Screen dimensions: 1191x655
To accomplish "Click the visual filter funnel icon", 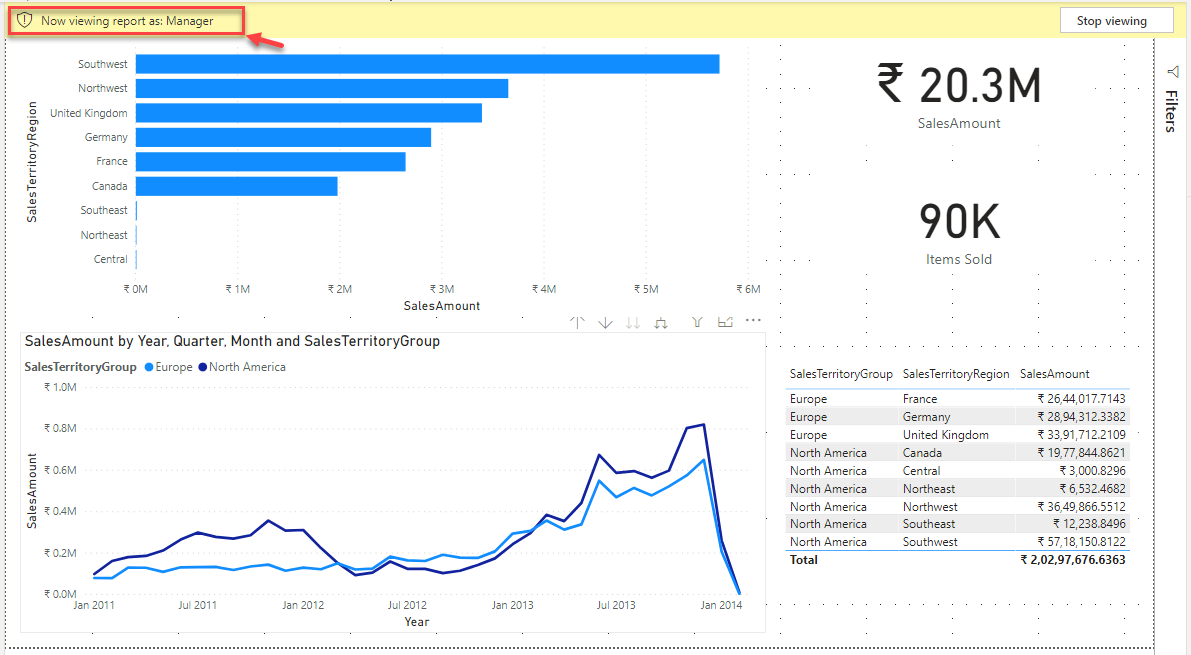I will click(699, 323).
